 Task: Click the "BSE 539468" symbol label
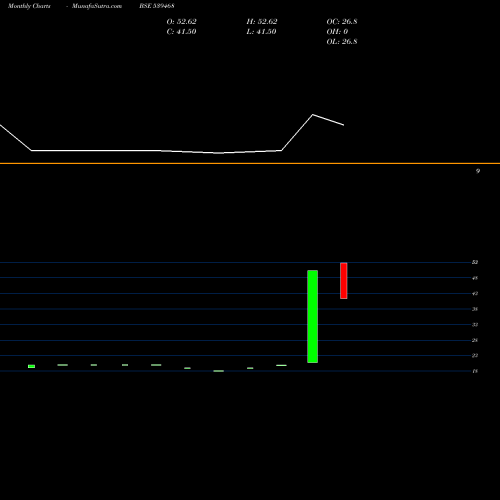(157, 6)
